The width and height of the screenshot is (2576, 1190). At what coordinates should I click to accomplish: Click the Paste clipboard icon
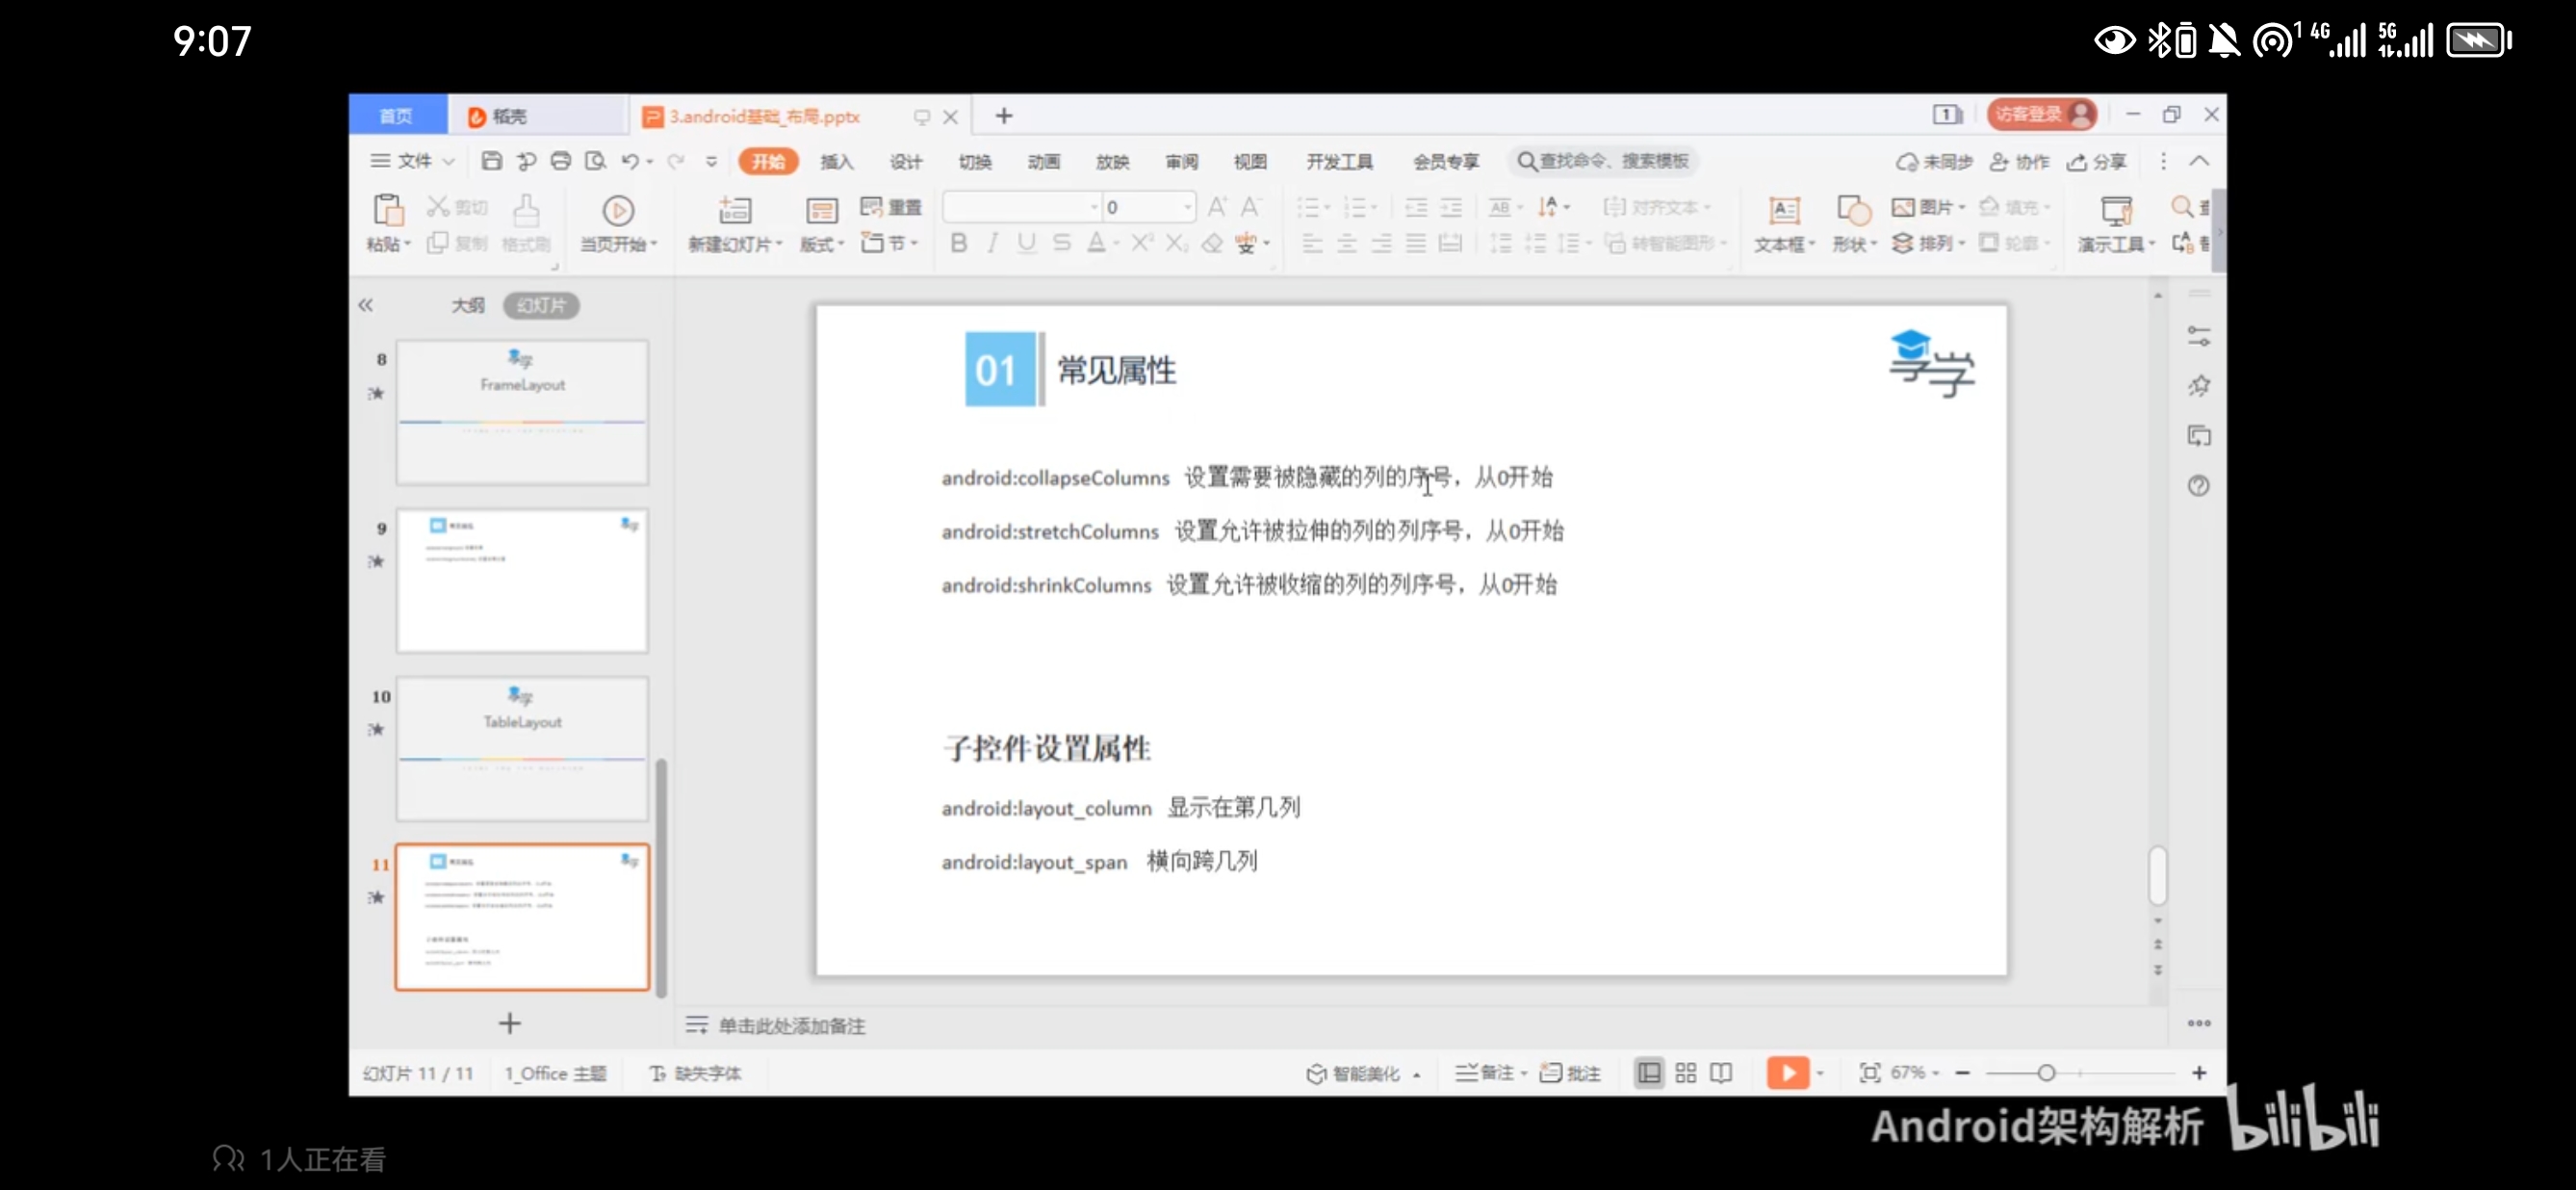click(388, 211)
